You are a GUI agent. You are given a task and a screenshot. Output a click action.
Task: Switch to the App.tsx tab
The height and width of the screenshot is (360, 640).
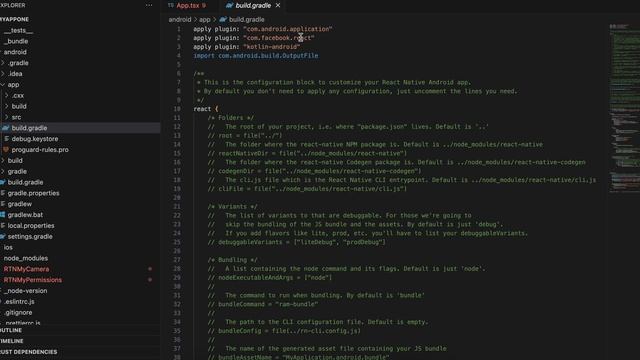[x=188, y=5]
